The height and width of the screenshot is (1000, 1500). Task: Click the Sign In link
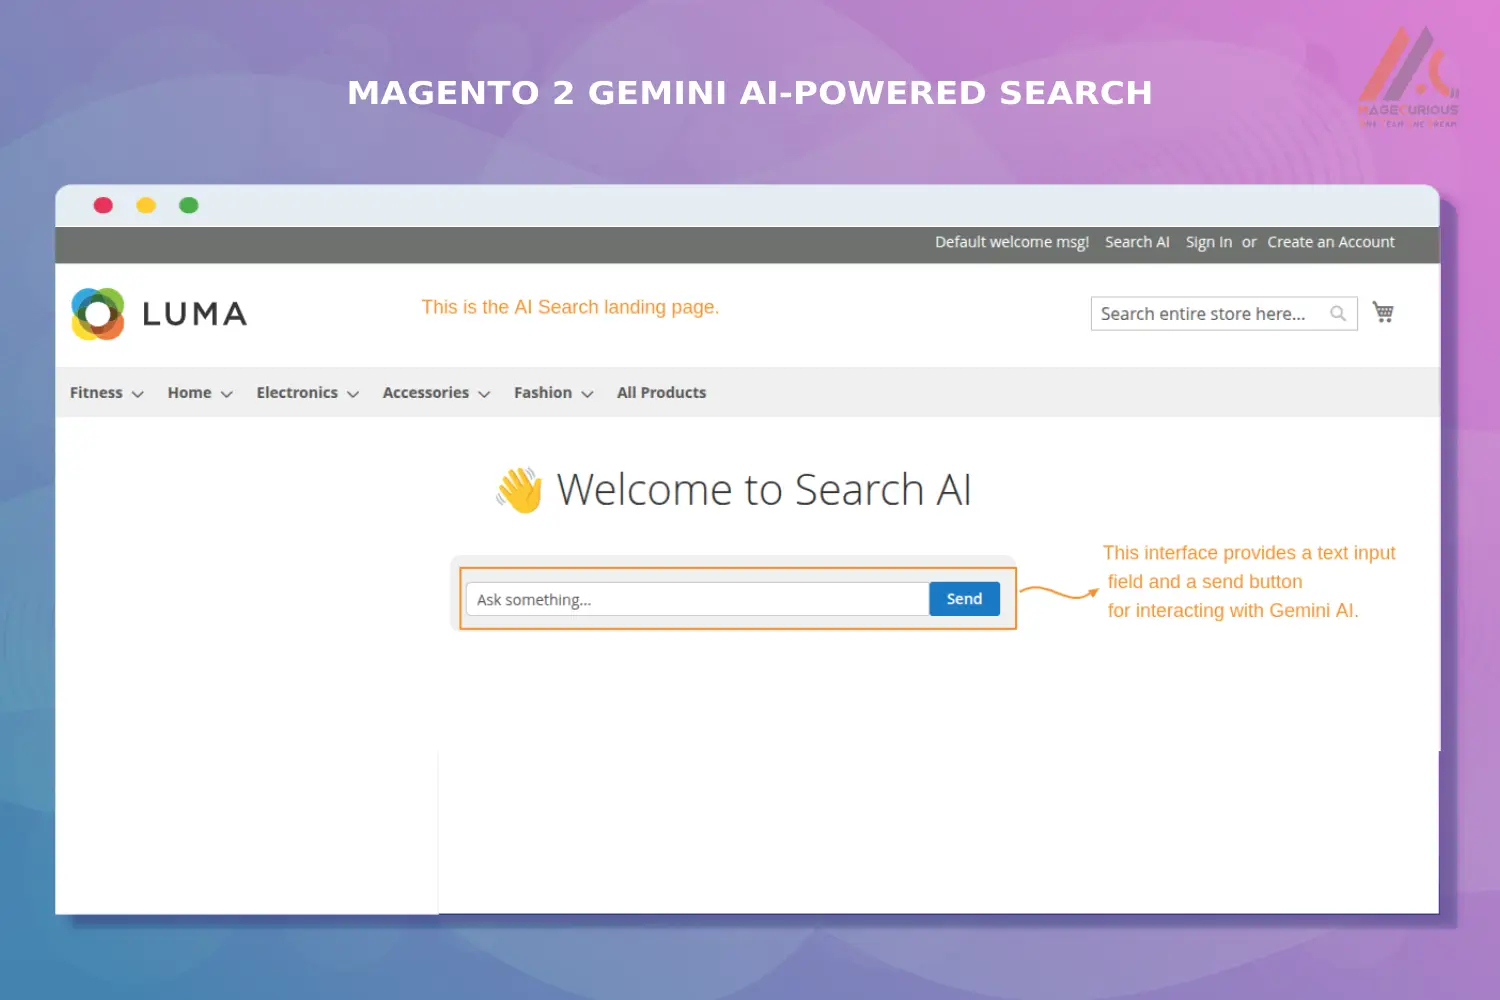pos(1208,241)
